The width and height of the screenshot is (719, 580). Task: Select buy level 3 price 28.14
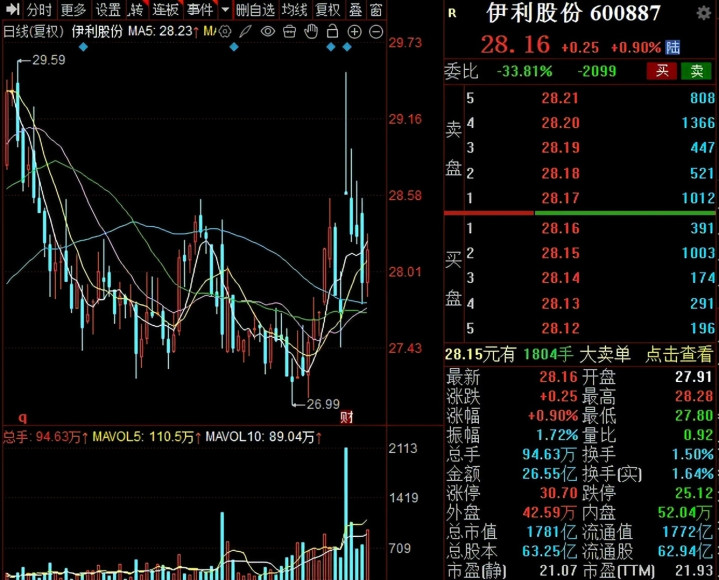point(560,277)
